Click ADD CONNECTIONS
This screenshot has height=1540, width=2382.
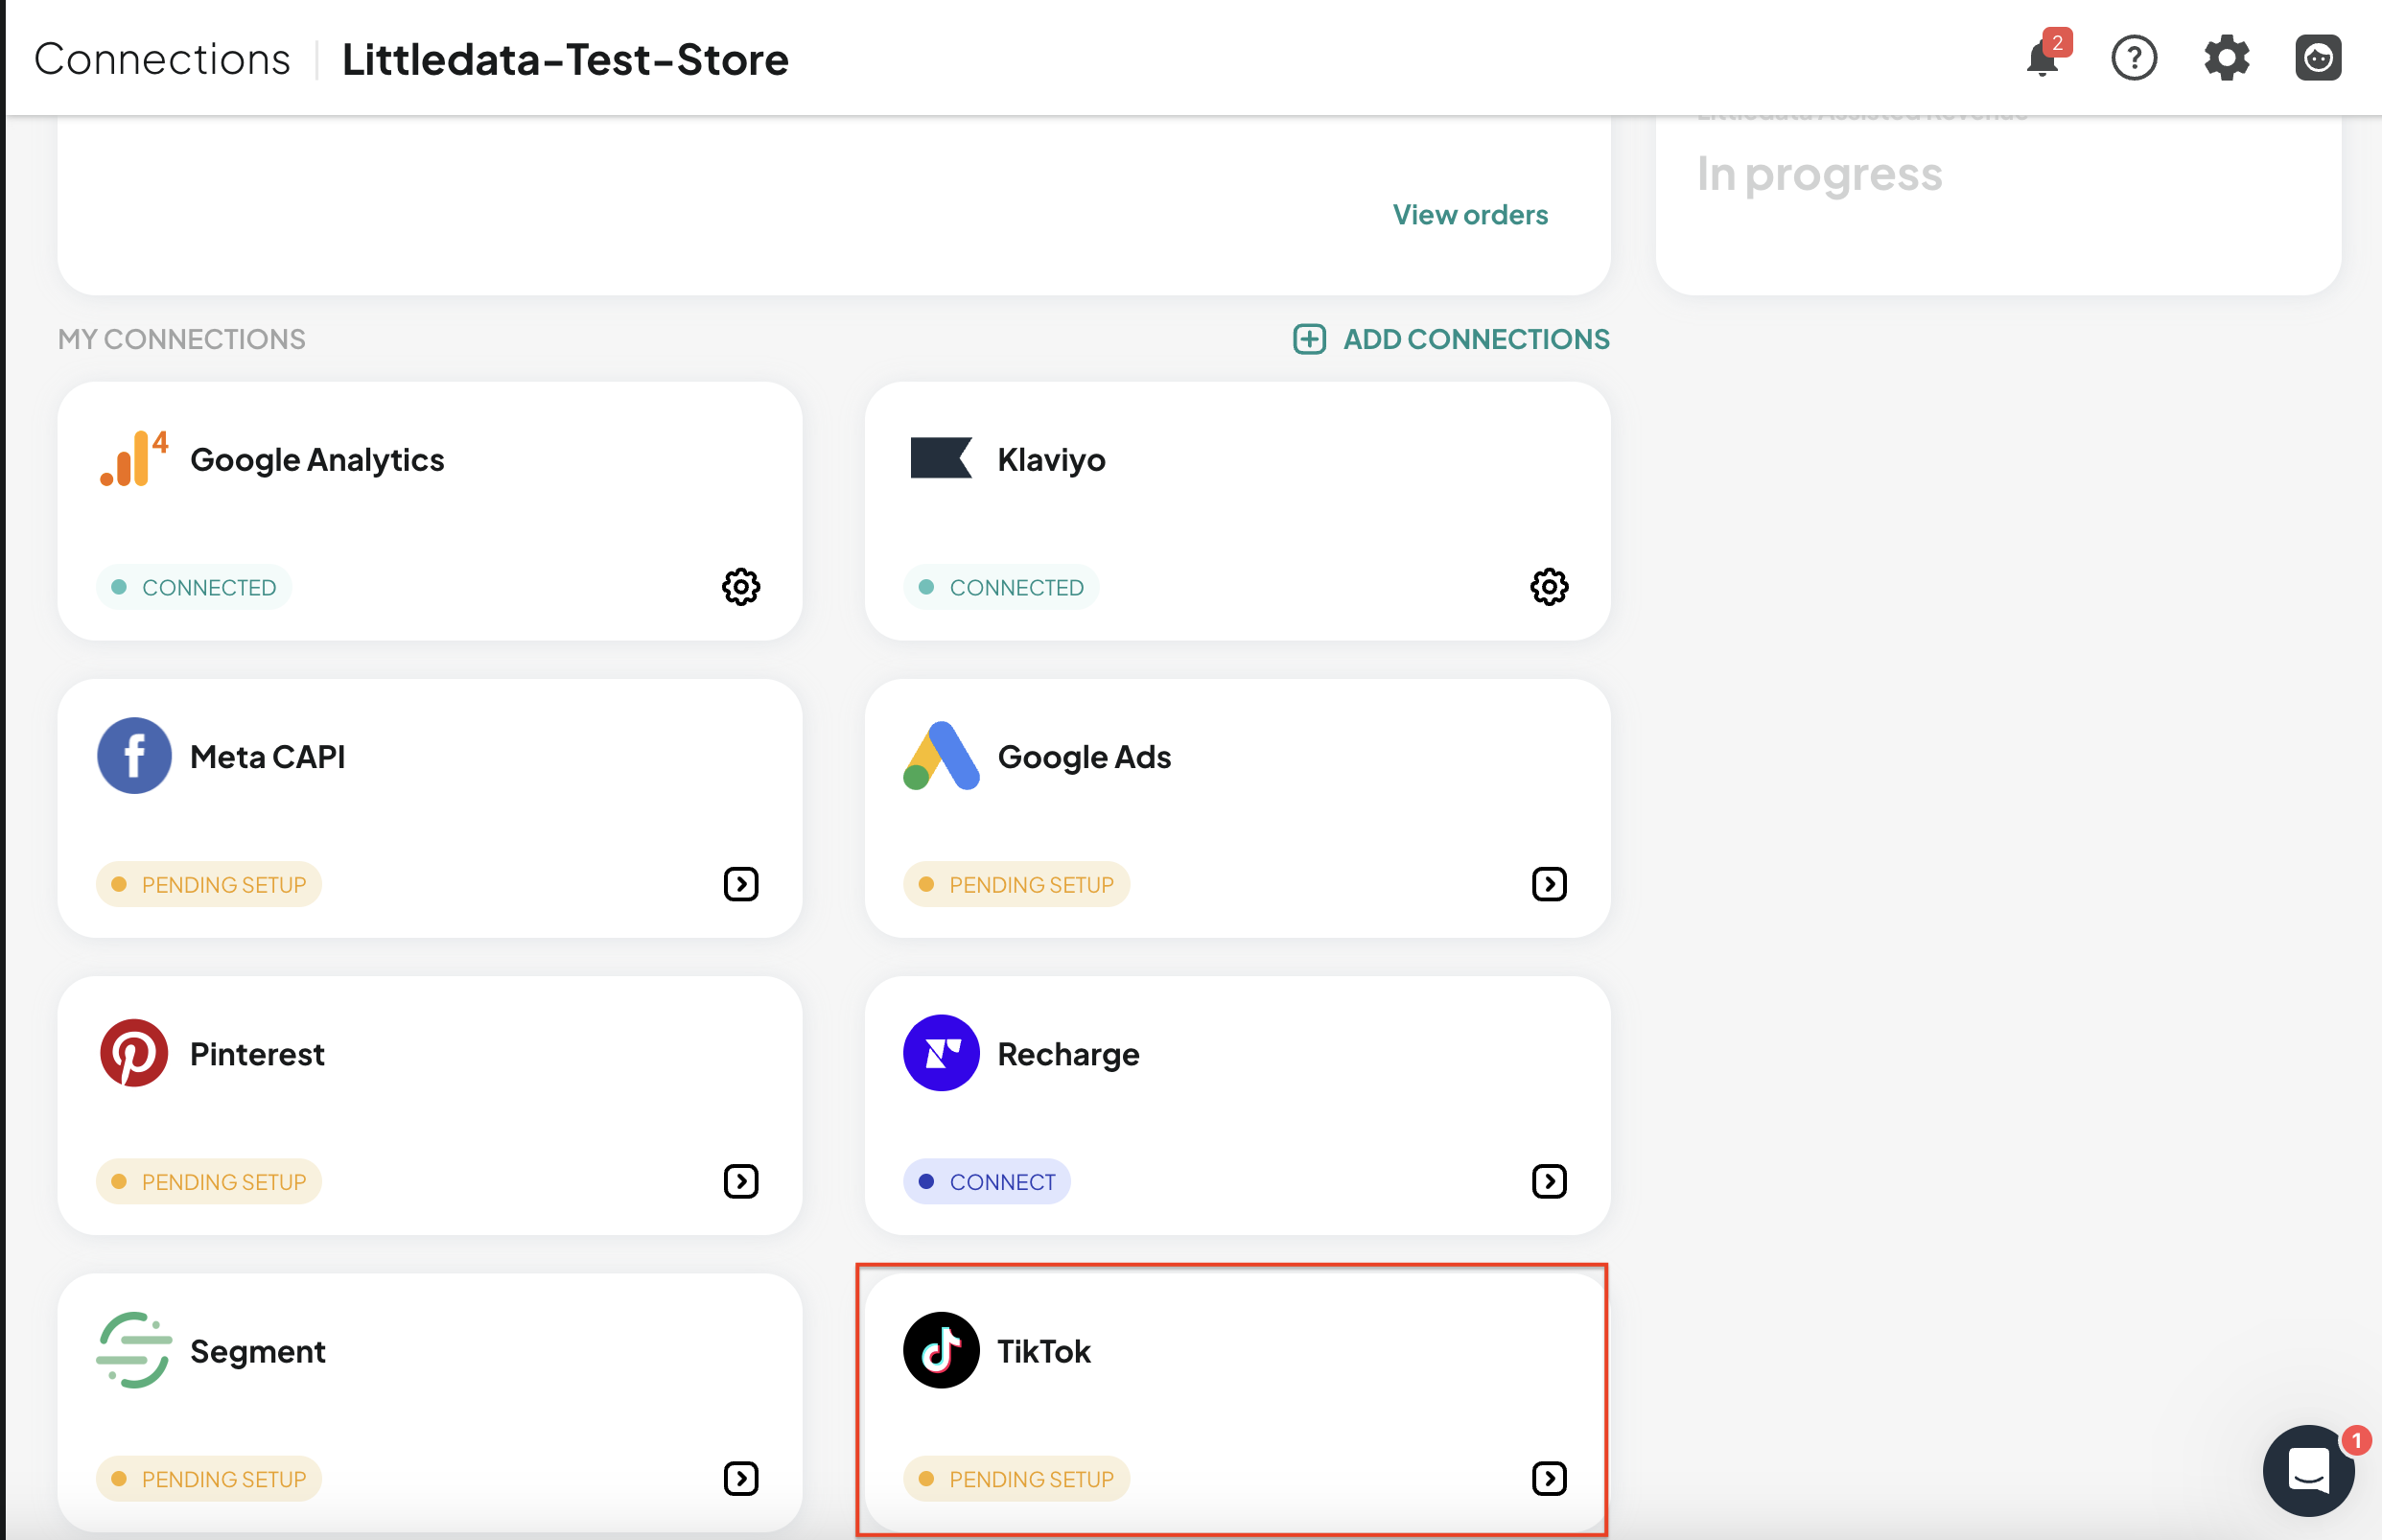[1475, 339]
